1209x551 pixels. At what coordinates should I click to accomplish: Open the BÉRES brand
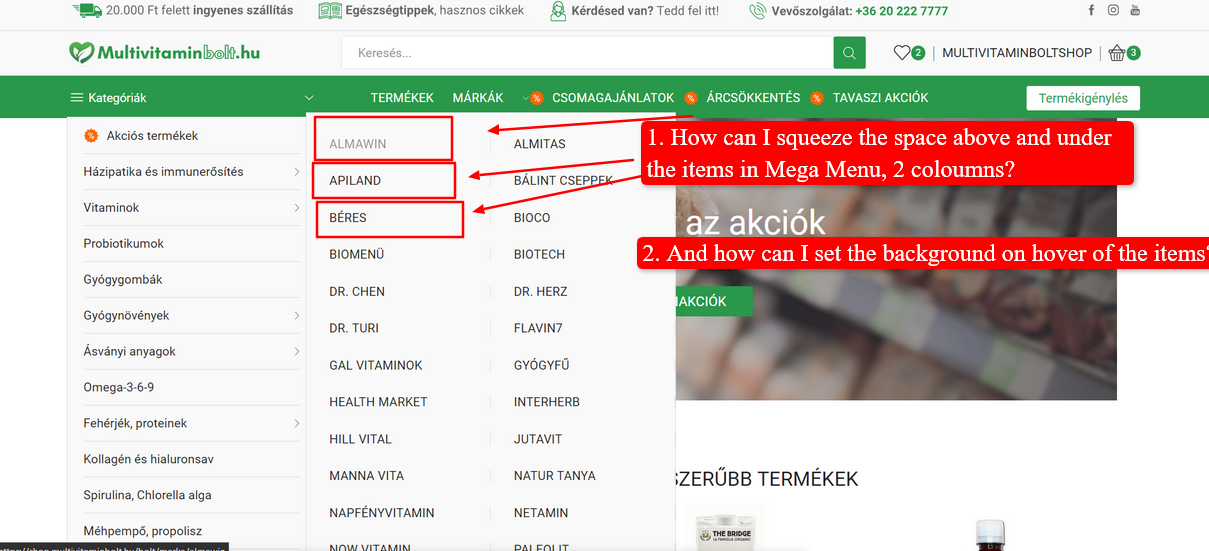tap(348, 218)
